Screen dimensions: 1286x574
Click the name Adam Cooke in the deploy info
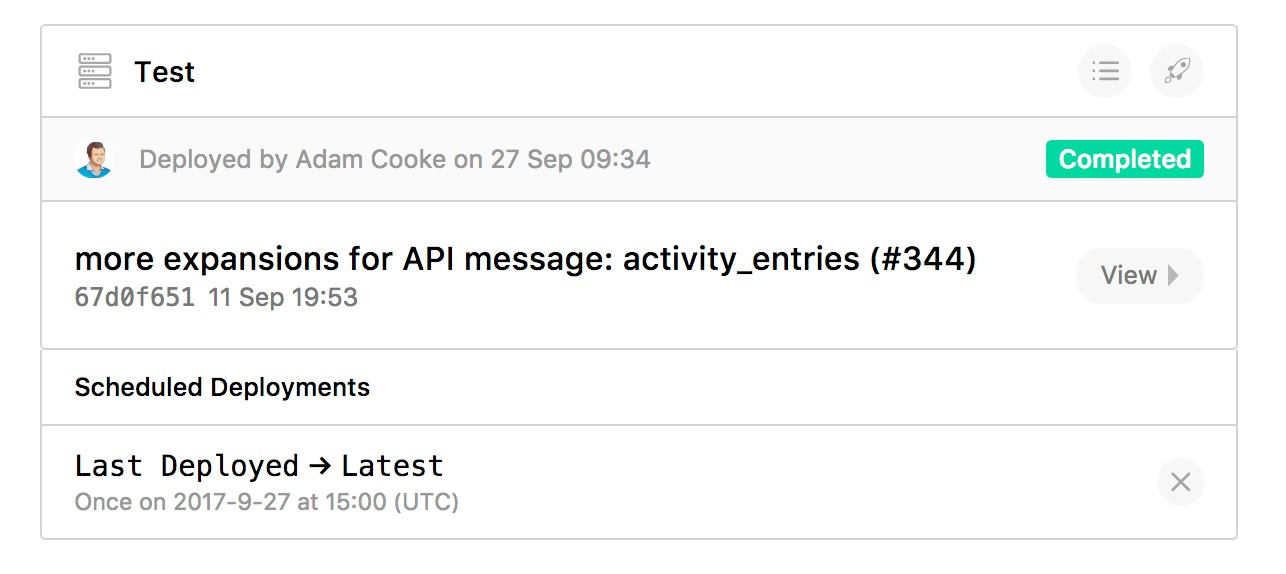[x=371, y=160]
